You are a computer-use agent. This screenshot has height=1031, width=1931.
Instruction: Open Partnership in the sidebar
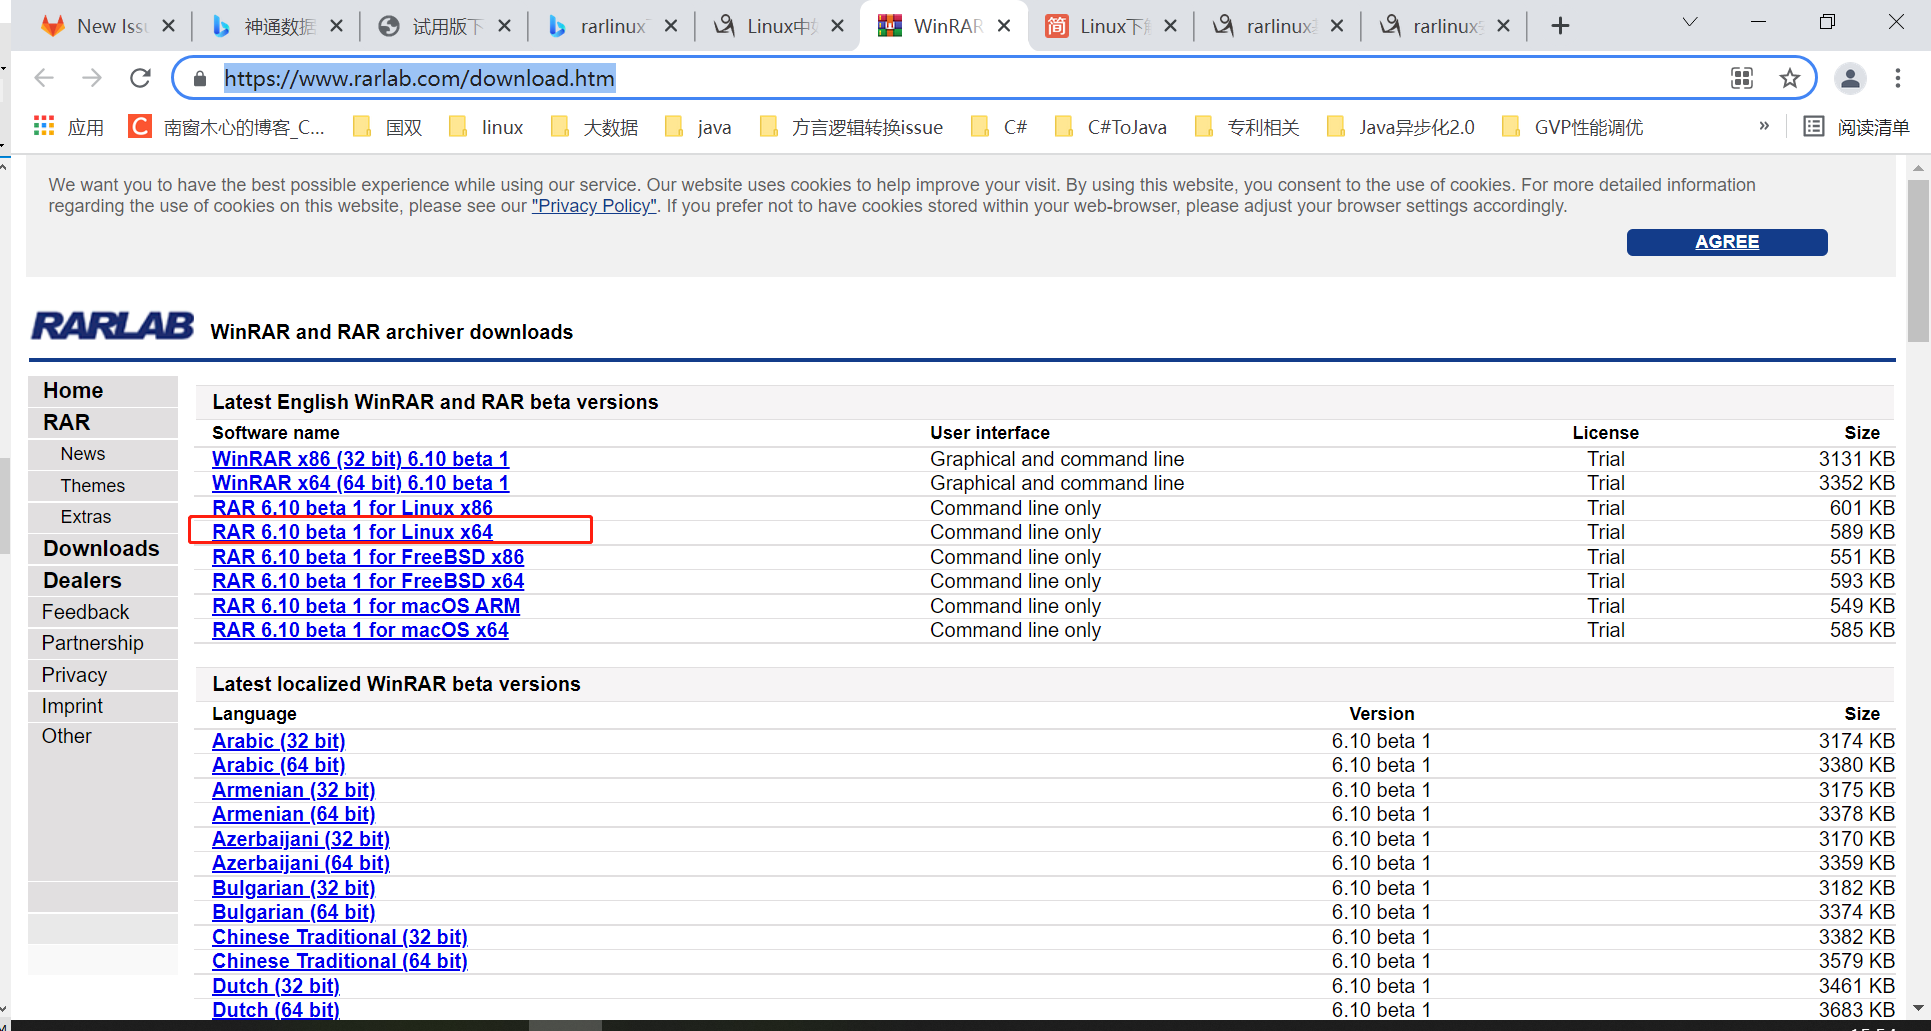[x=93, y=643]
